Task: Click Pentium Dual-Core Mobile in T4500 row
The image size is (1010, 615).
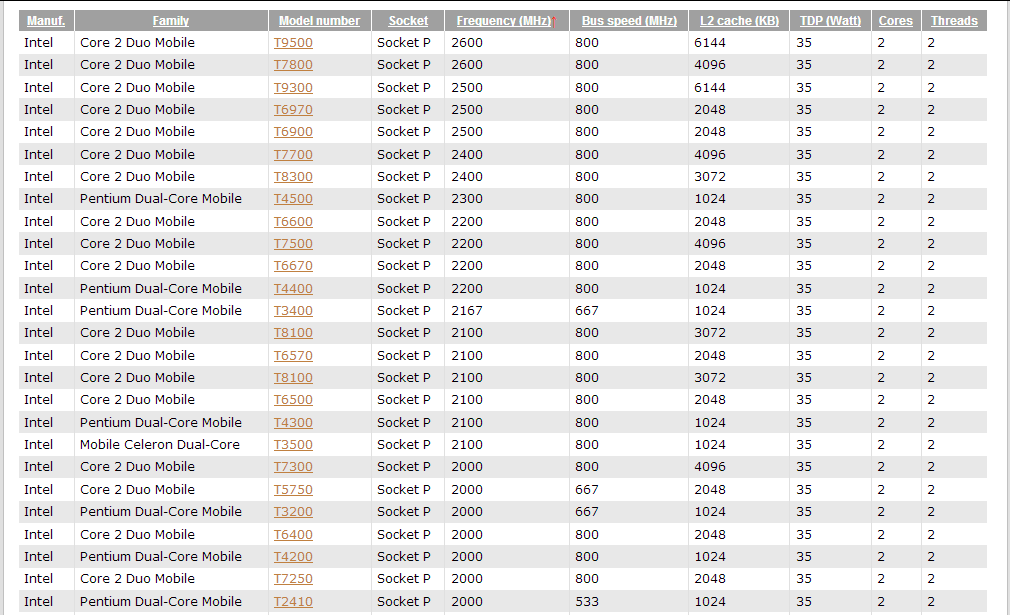Action: click(161, 198)
